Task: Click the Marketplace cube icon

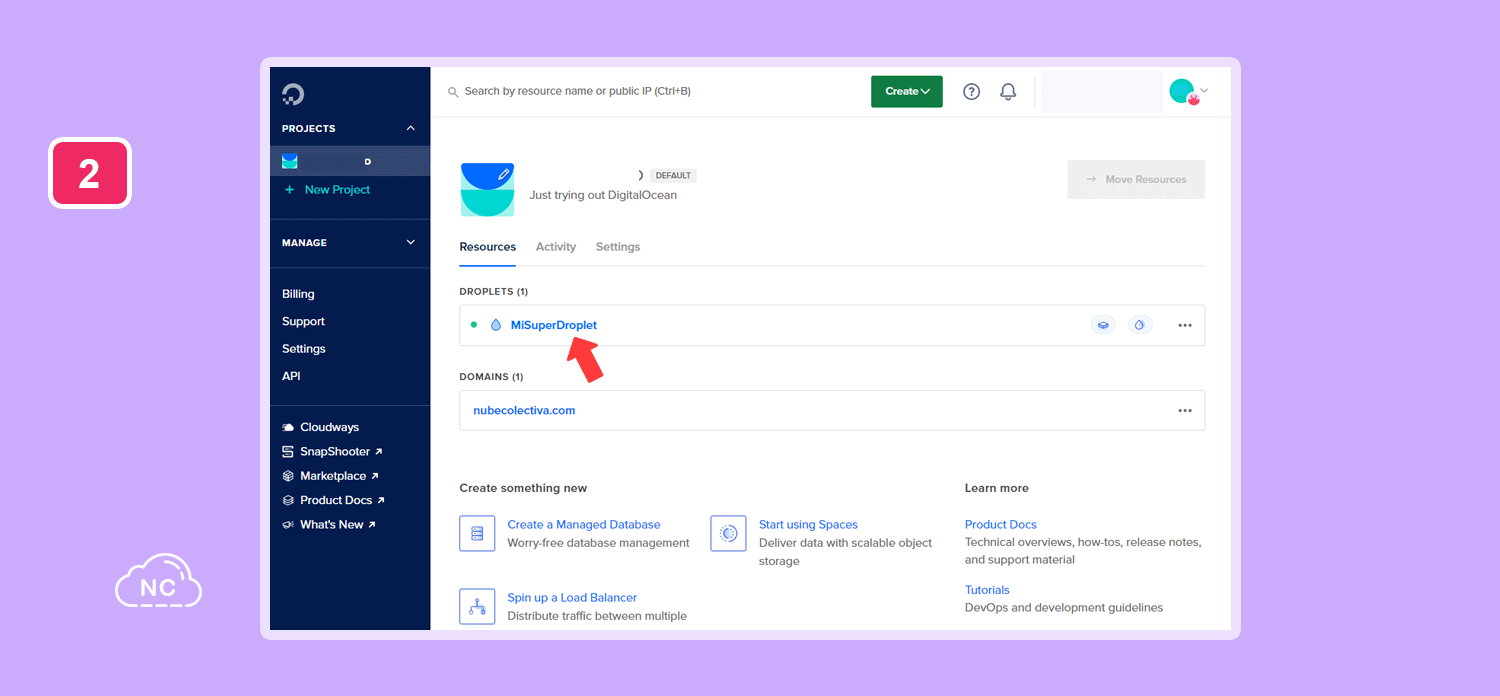Action: click(288, 476)
